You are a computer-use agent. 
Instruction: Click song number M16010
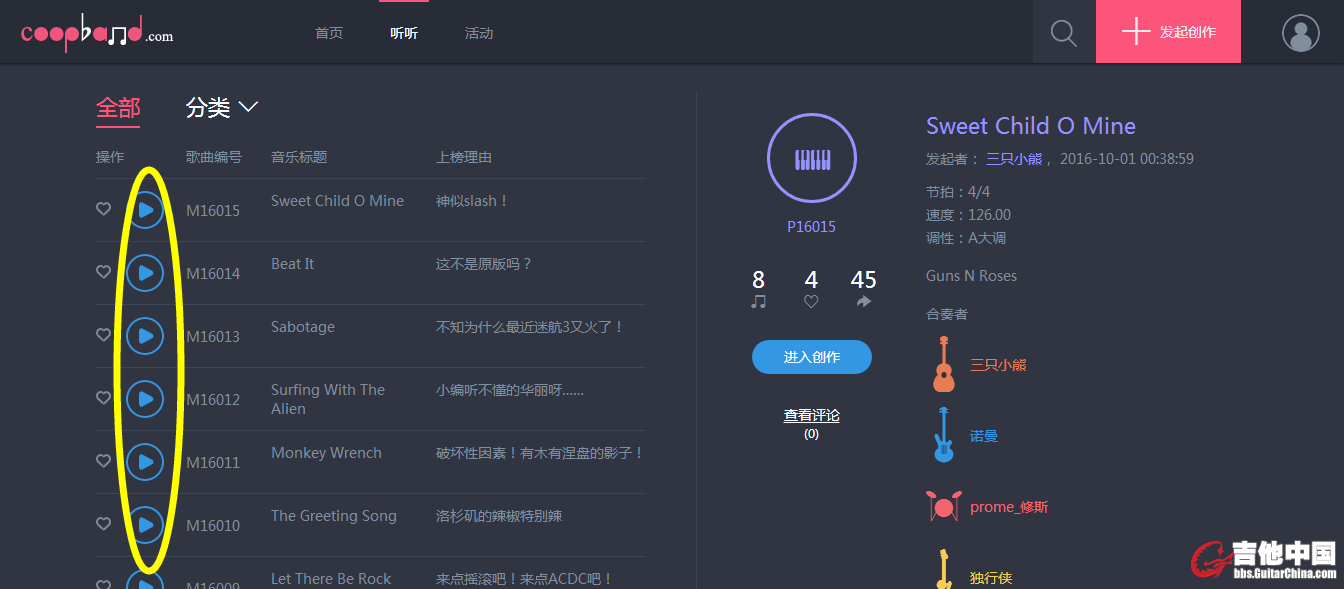click(x=213, y=526)
